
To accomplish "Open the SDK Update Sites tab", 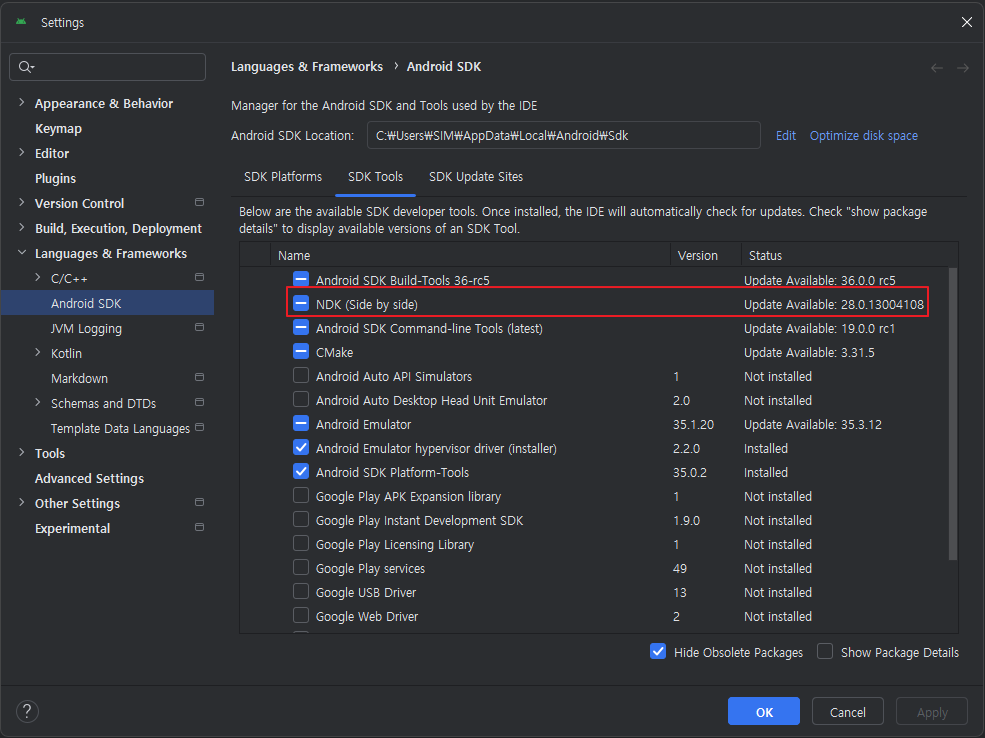I will coord(476,177).
